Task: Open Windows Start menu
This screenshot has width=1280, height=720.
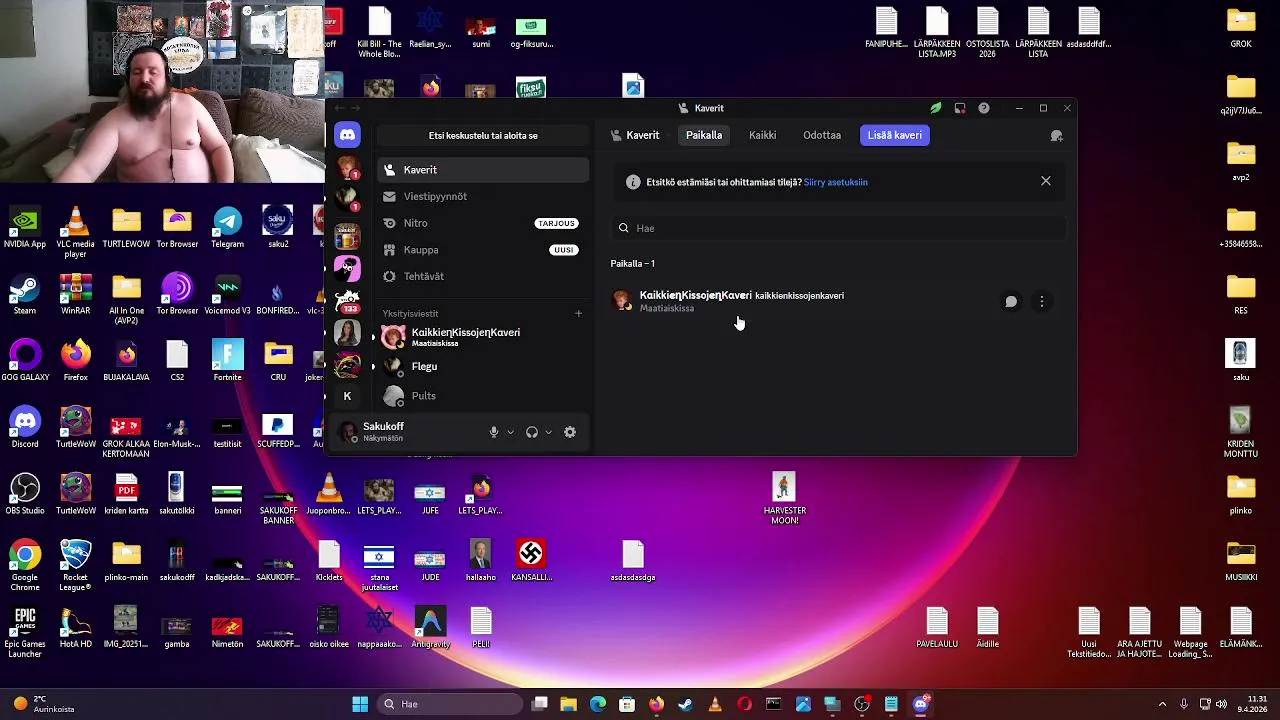Action: (360, 704)
